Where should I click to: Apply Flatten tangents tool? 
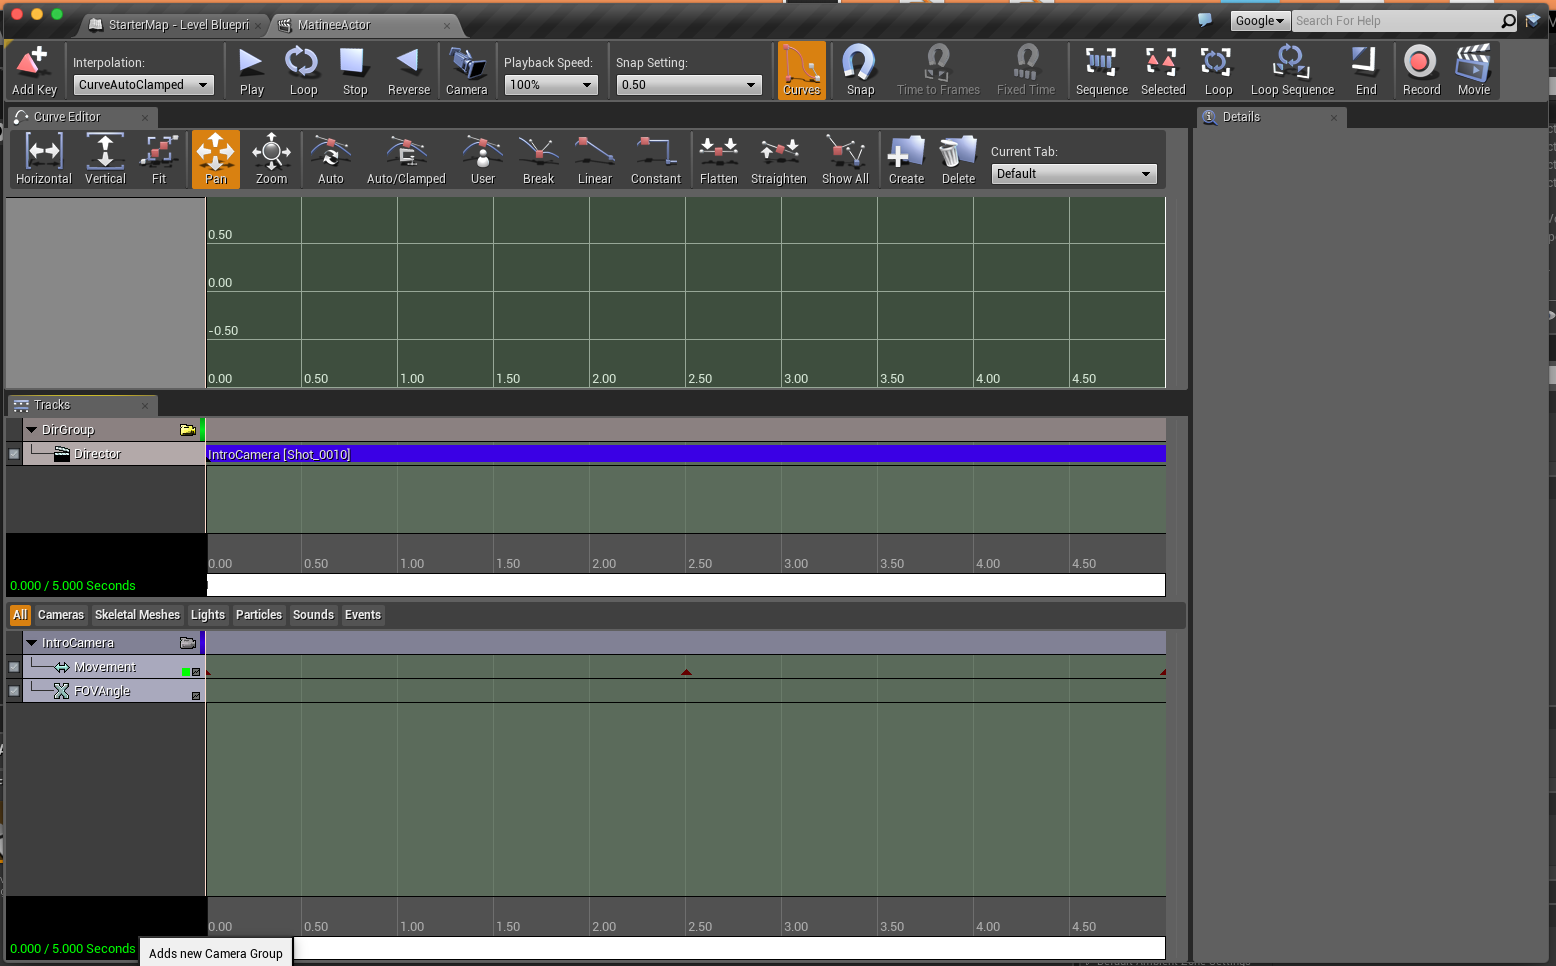tap(718, 160)
